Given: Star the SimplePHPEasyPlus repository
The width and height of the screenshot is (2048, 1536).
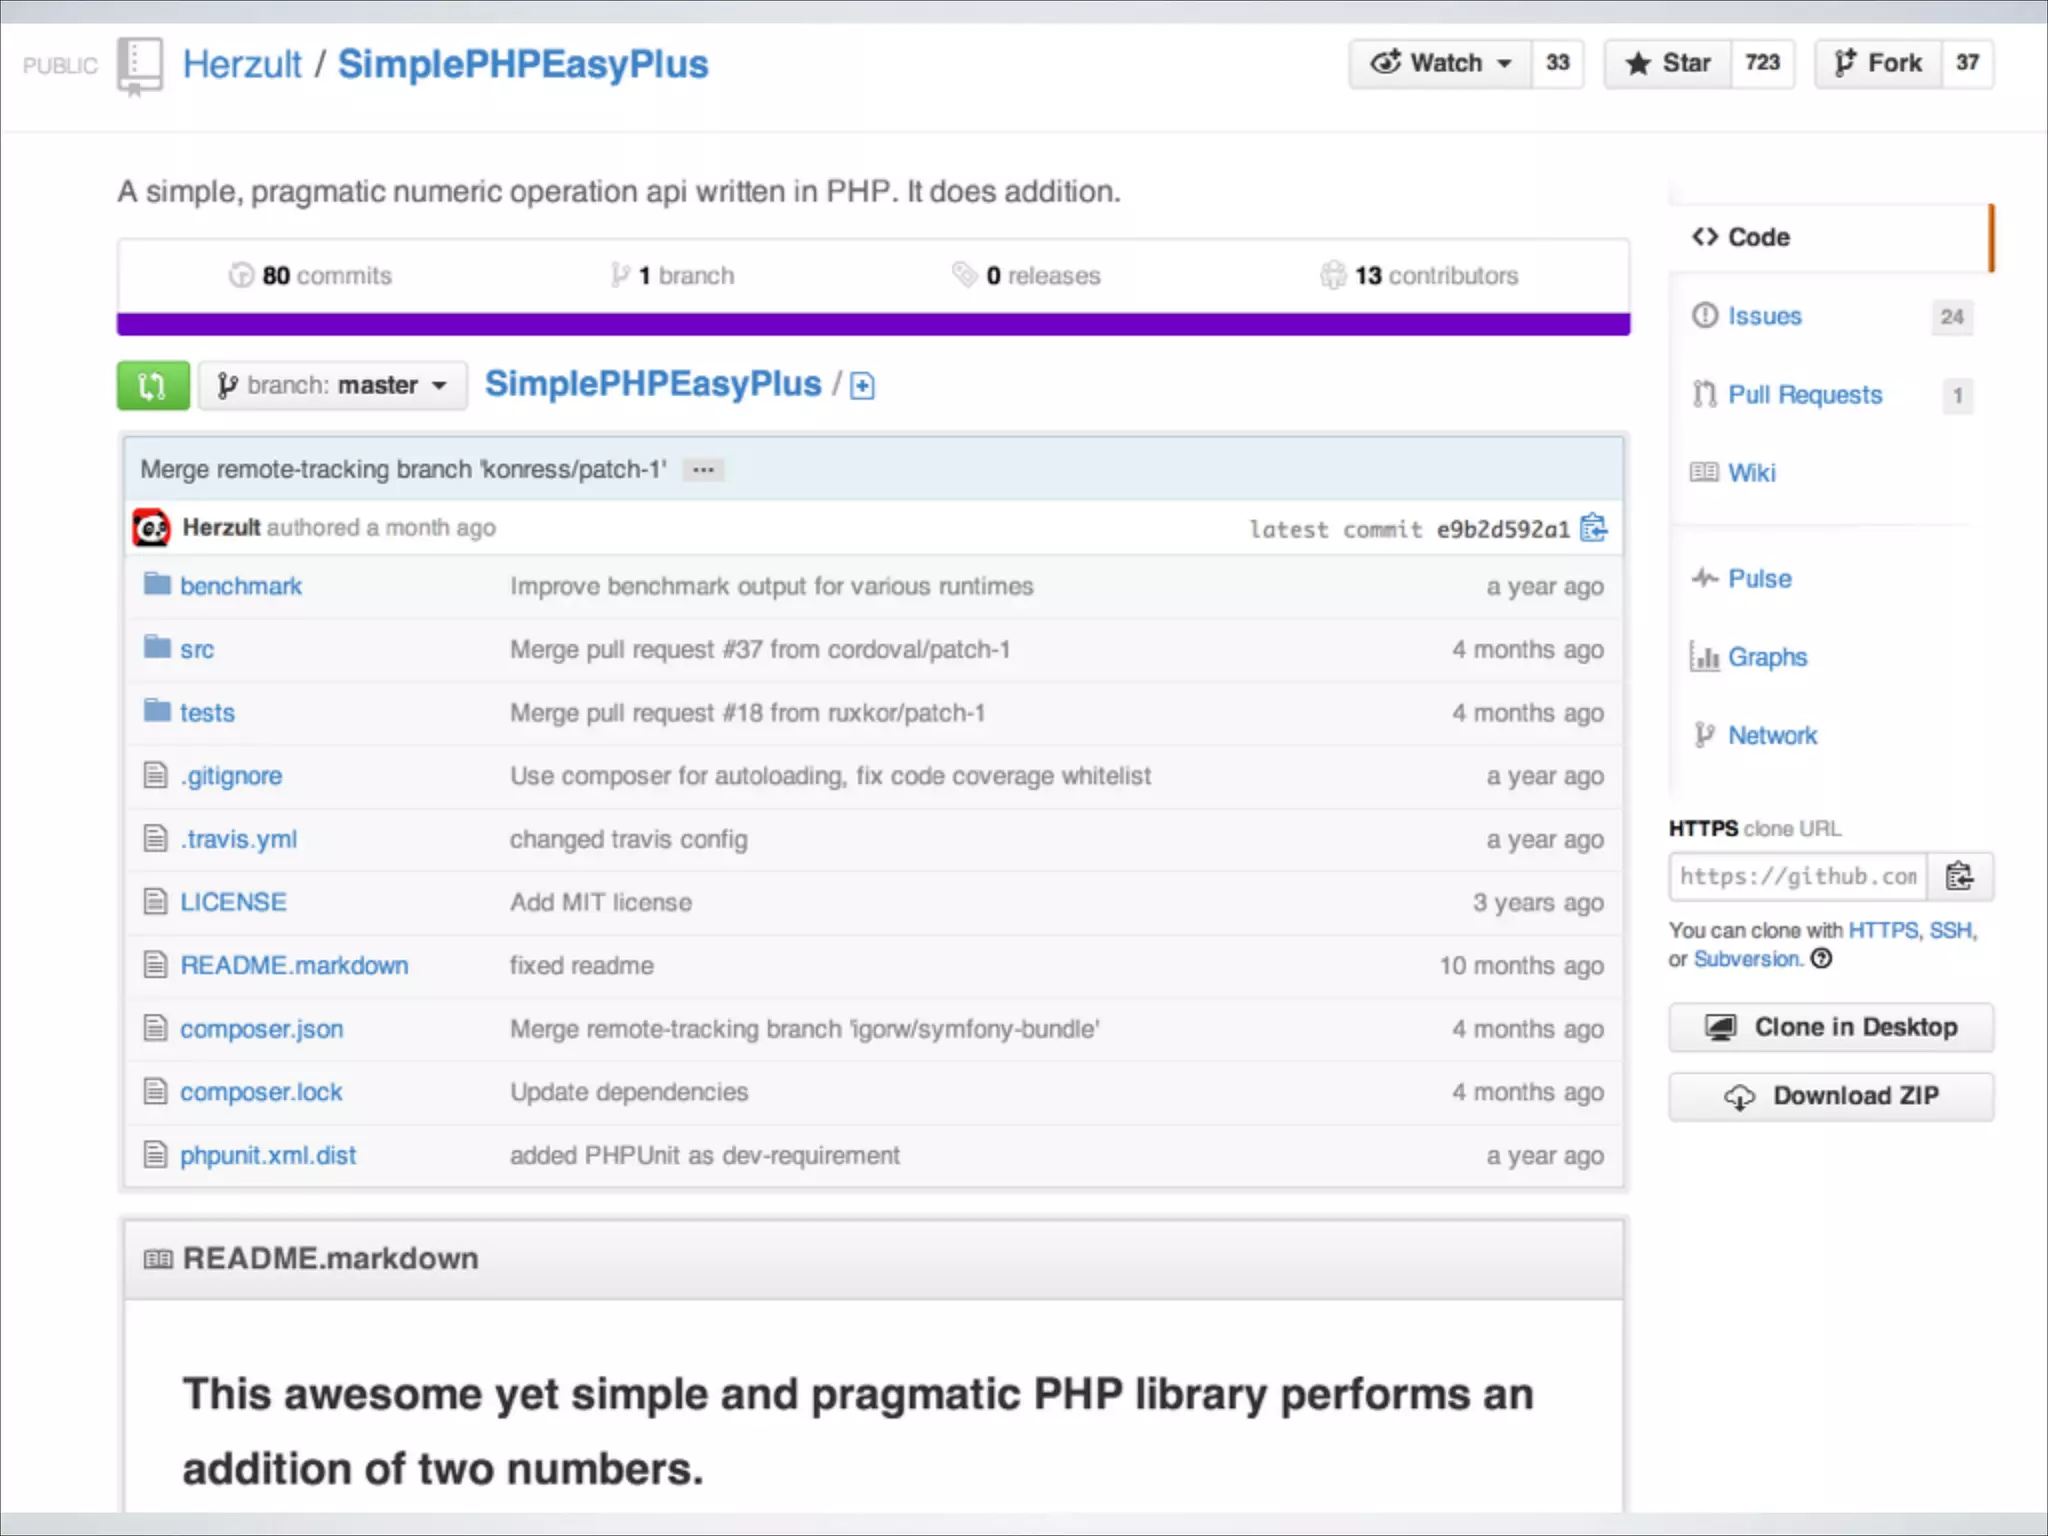Looking at the screenshot, I should (1669, 64).
